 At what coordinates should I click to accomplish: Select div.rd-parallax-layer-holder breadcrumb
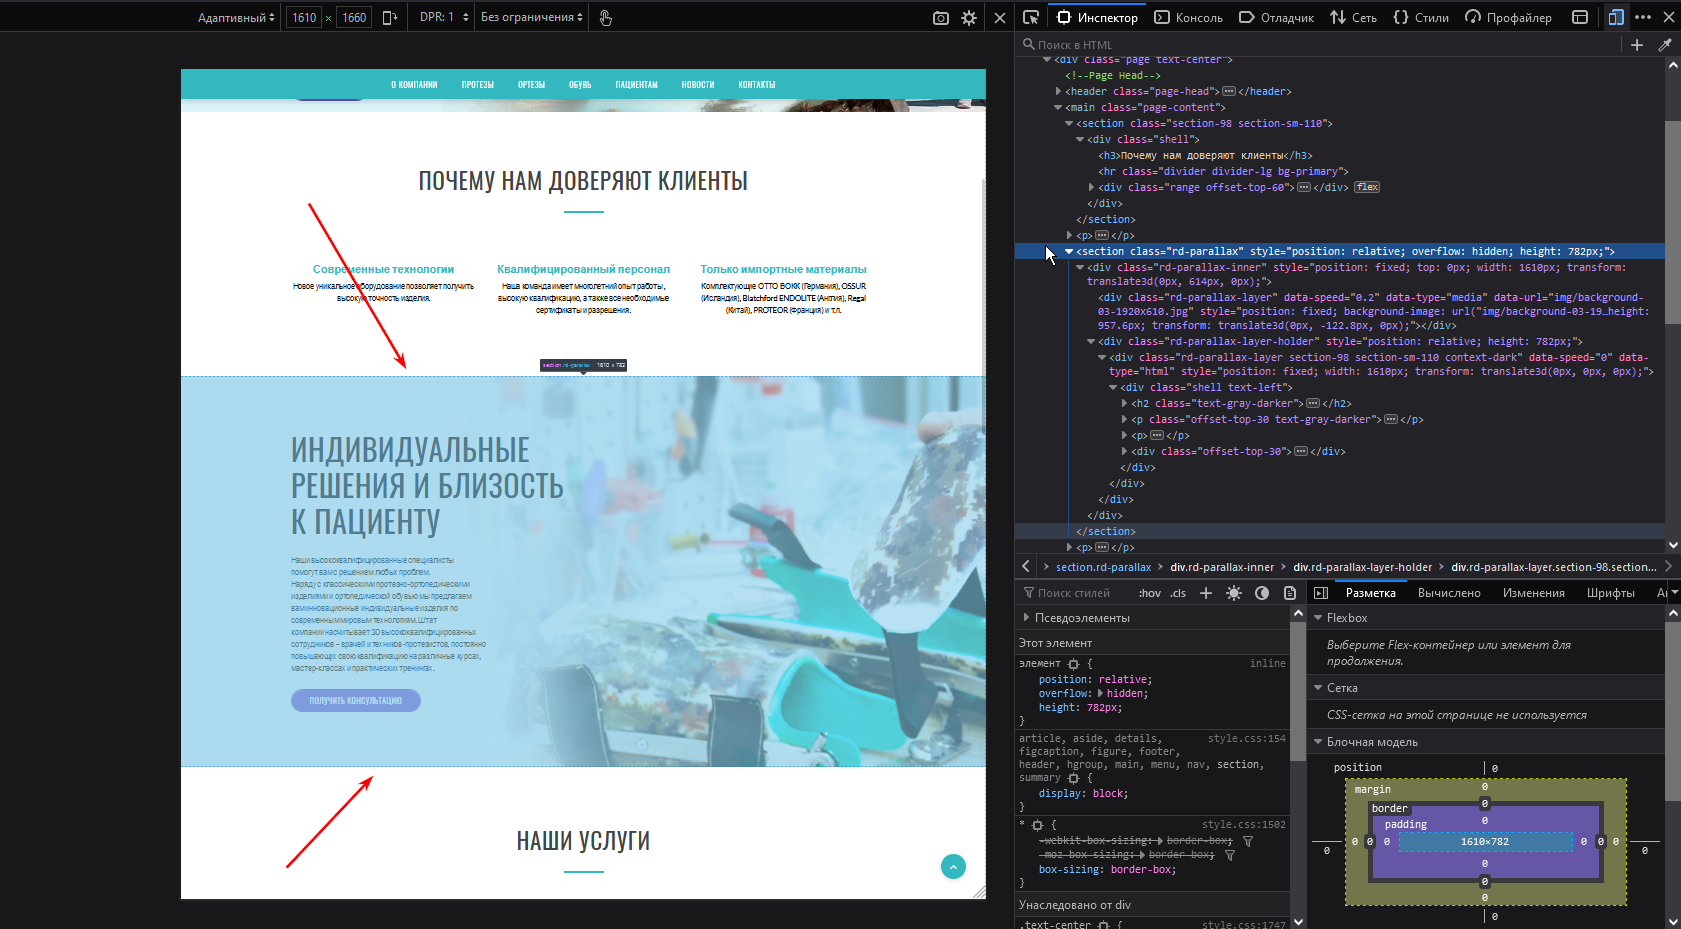point(1362,567)
